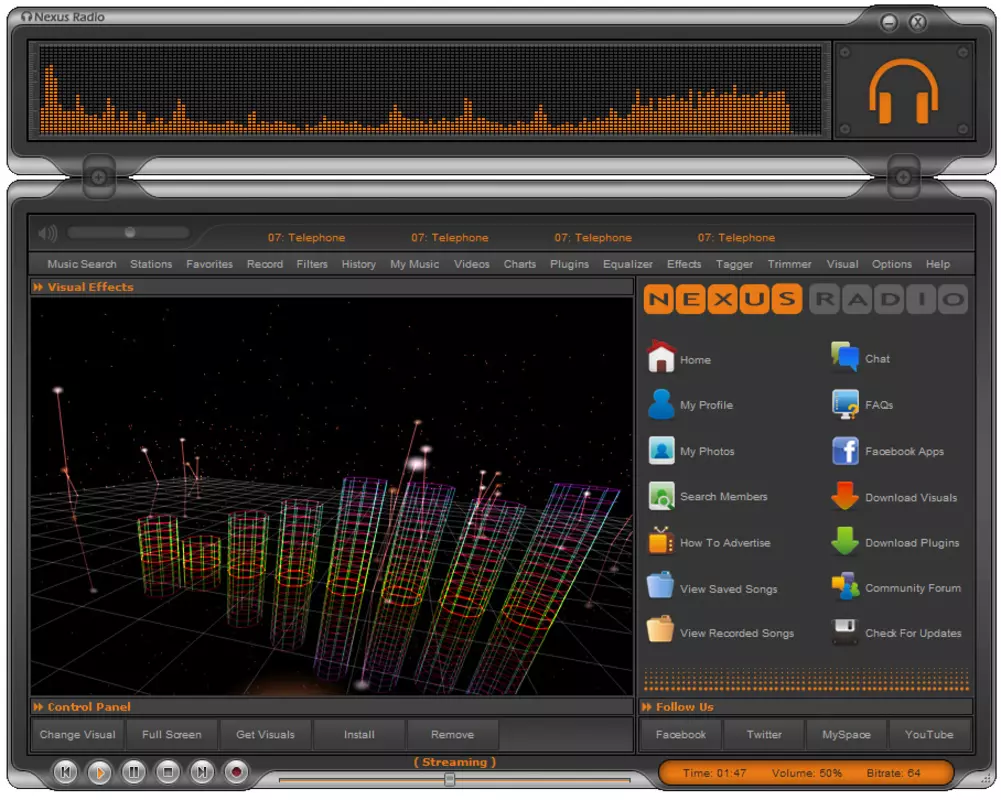Open the FAQs monitor icon
The height and width of the screenshot is (800, 1001).
point(845,404)
